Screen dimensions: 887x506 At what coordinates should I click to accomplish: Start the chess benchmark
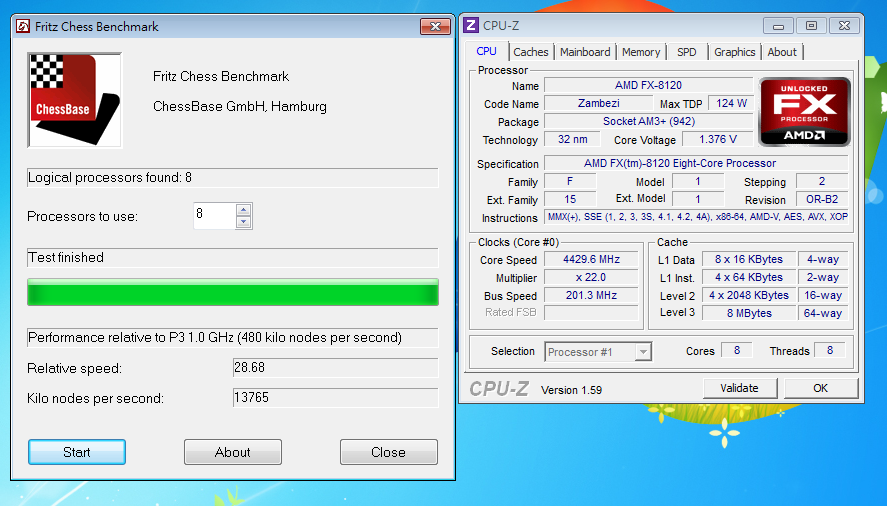click(77, 452)
